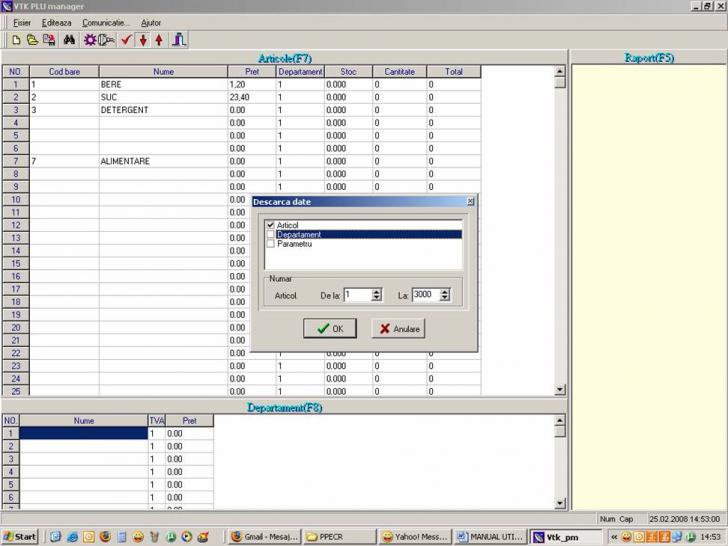Click the Pret column header in Articole
The width and height of the screenshot is (728, 546).
click(x=252, y=72)
